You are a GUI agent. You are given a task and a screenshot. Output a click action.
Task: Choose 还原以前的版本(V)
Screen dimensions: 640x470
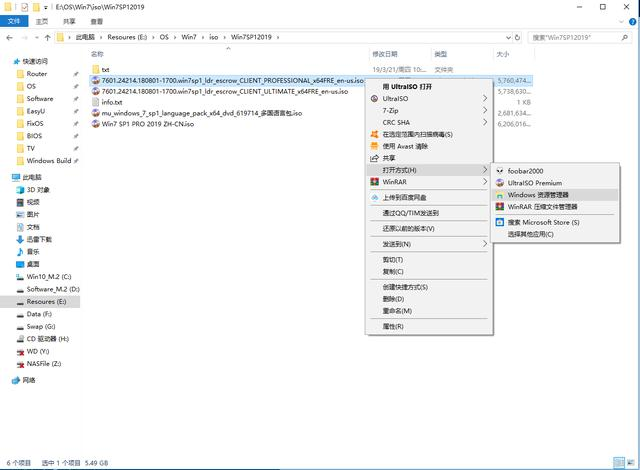(x=408, y=228)
